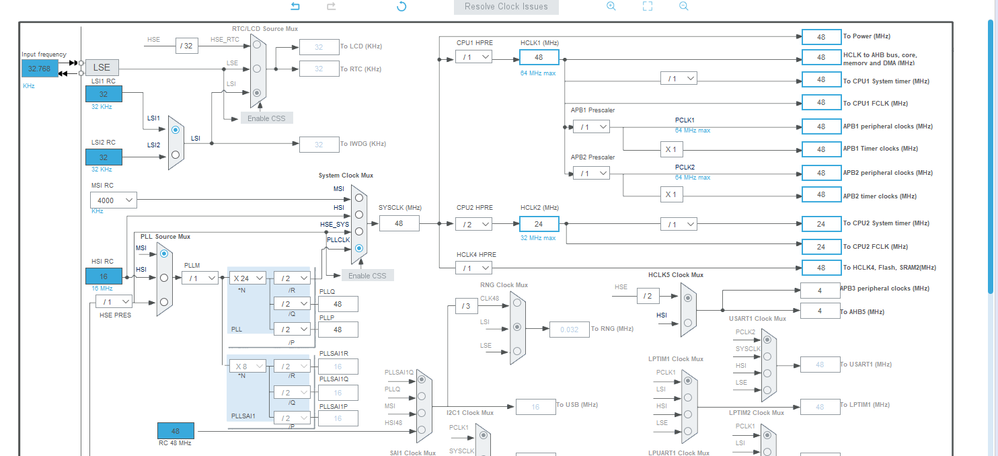The width and height of the screenshot is (998, 456).
Task: Select HSI radio in PLL Source Mux
Action: (164, 278)
